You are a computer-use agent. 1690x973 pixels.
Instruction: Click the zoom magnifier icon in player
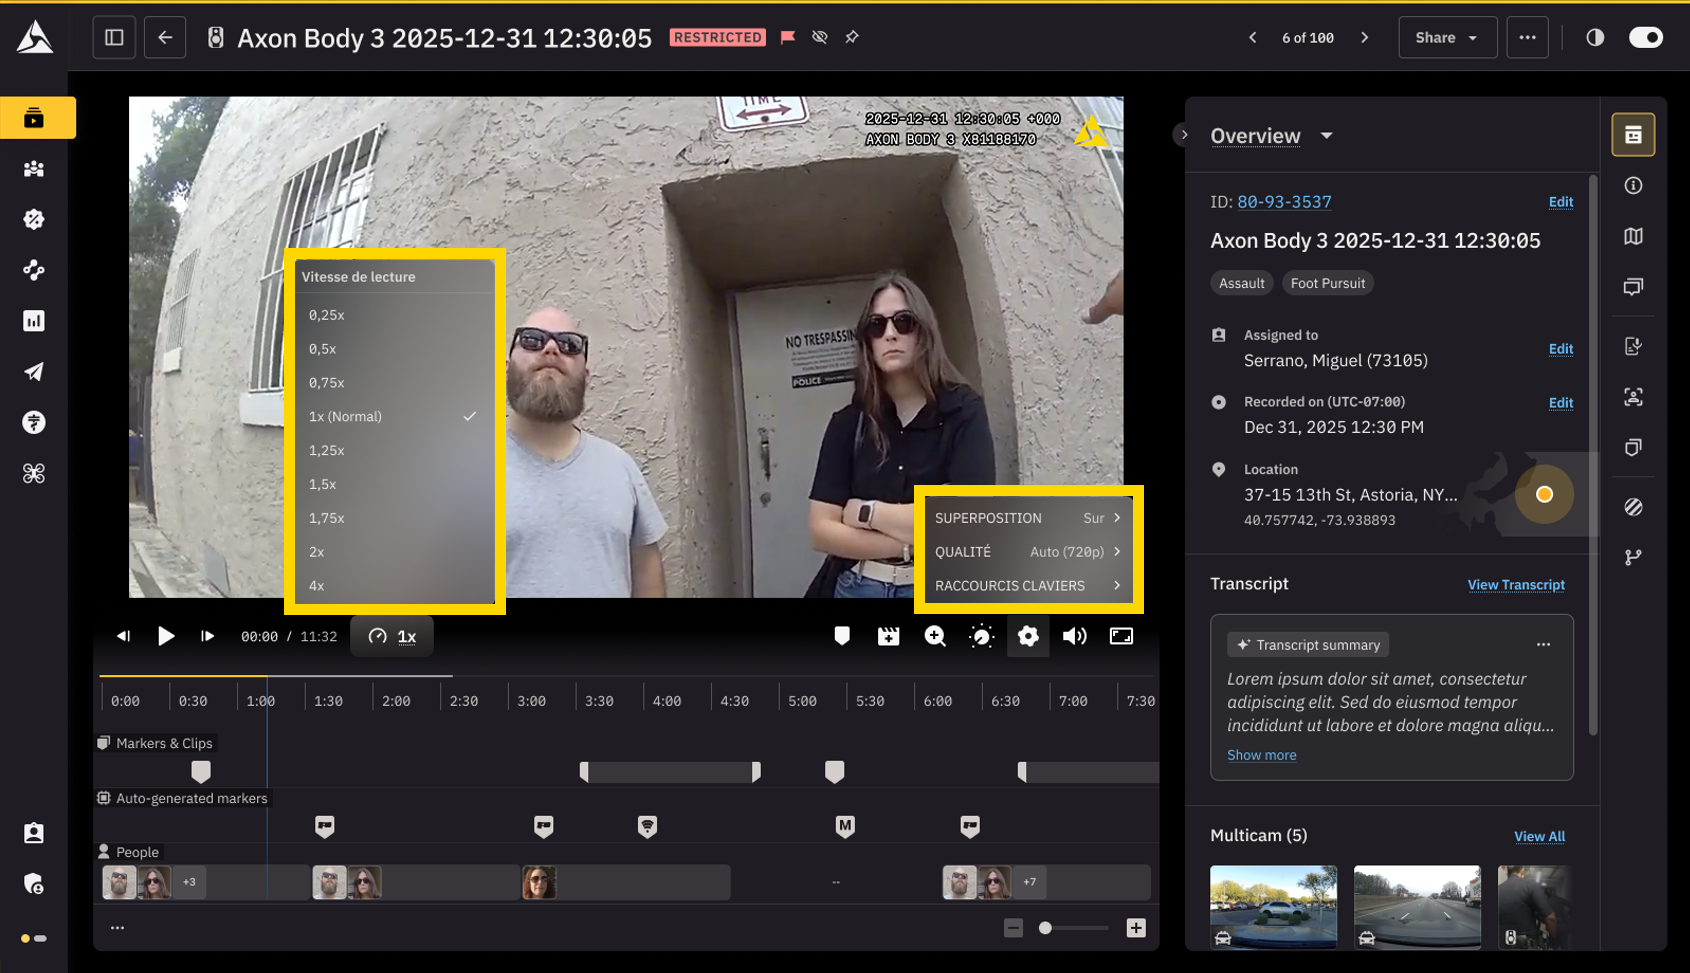click(935, 636)
